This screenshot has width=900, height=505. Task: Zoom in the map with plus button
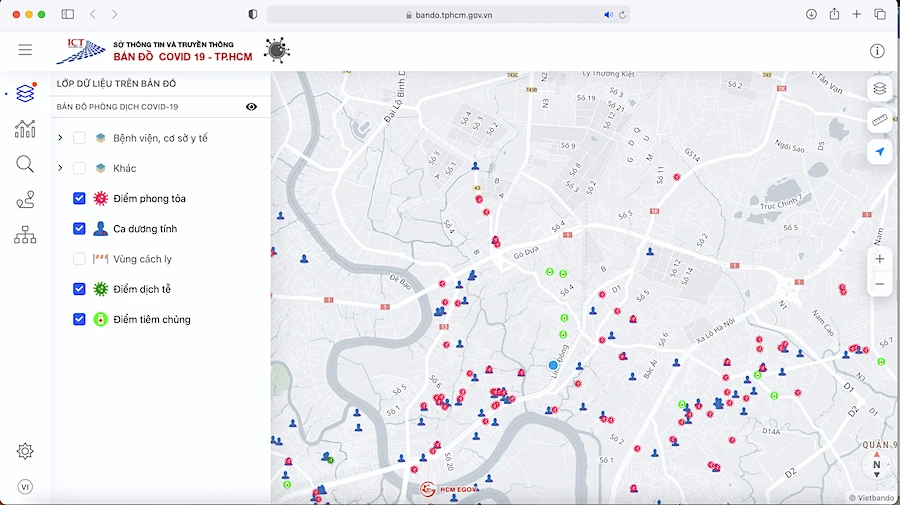tap(880, 259)
